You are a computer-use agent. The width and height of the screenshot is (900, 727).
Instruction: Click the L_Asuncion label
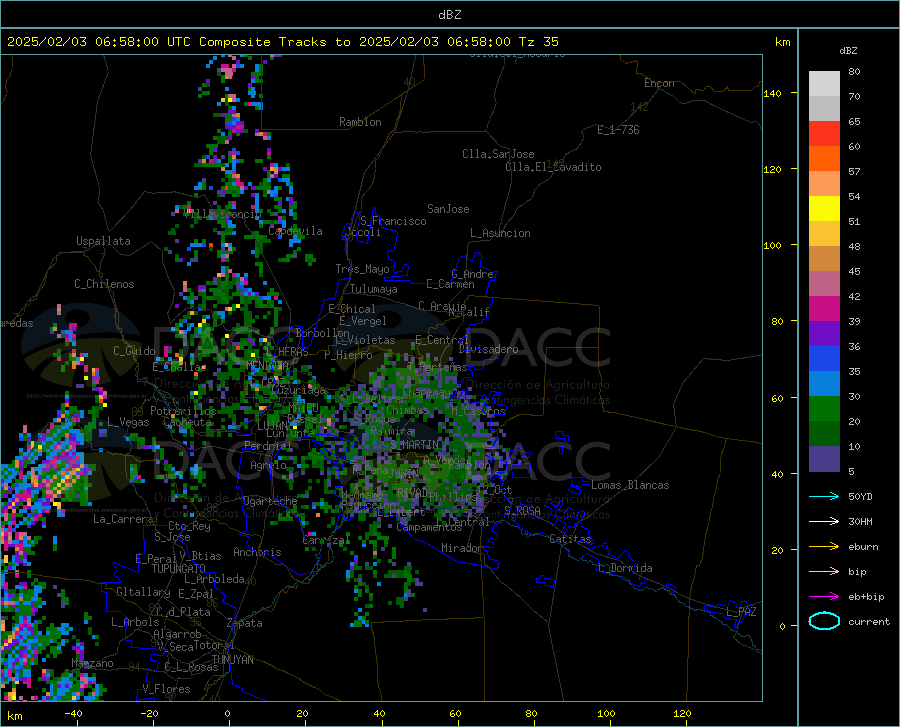tap(500, 233)
